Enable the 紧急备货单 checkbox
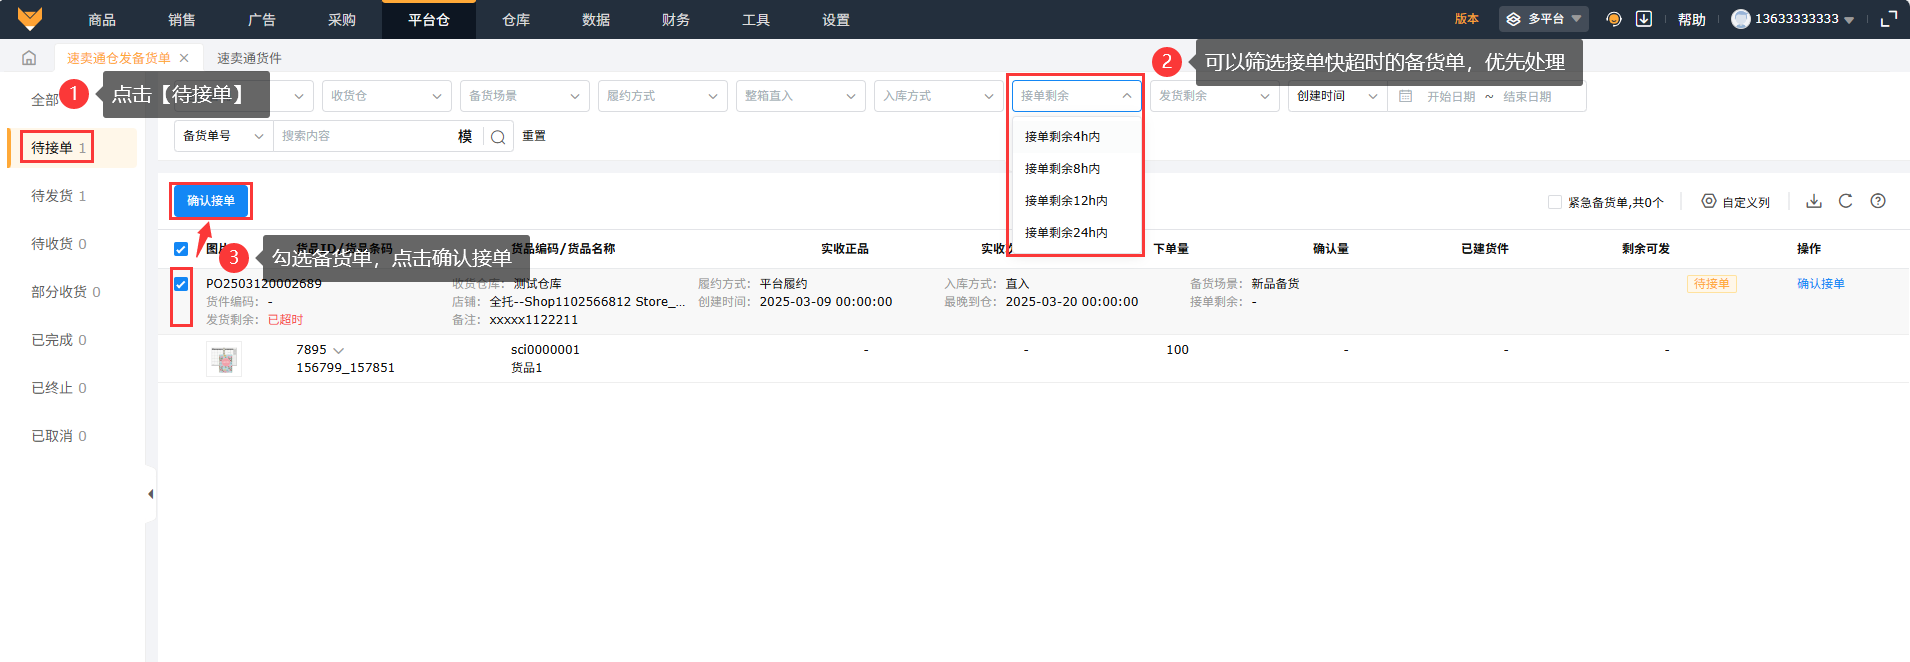Image resolution: width=1910 pixels, height=662 pixels. tap(1554, 202)
